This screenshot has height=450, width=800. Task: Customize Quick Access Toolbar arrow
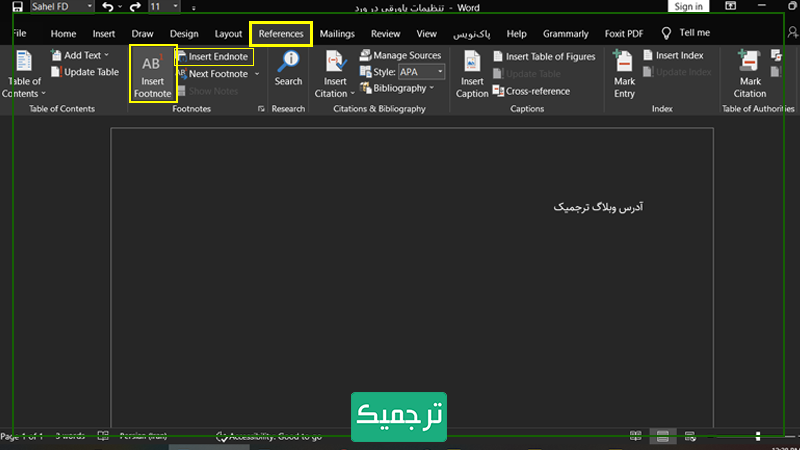[193, 8]
